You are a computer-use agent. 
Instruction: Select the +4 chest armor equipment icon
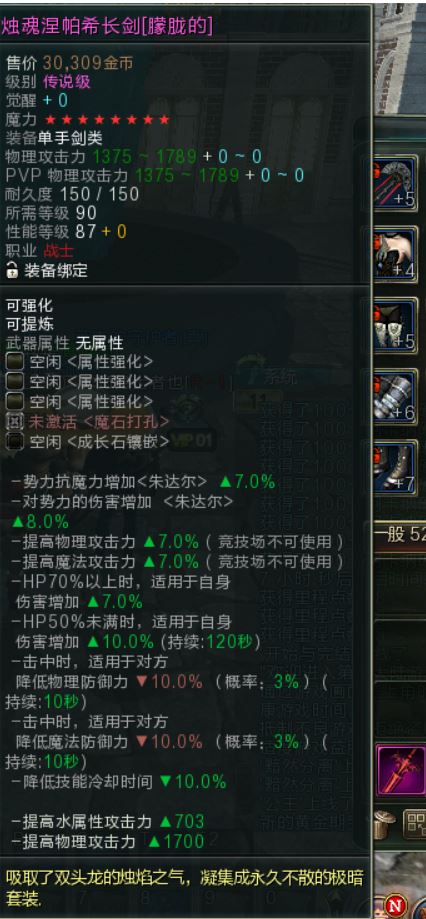click(x=396, y=255)
